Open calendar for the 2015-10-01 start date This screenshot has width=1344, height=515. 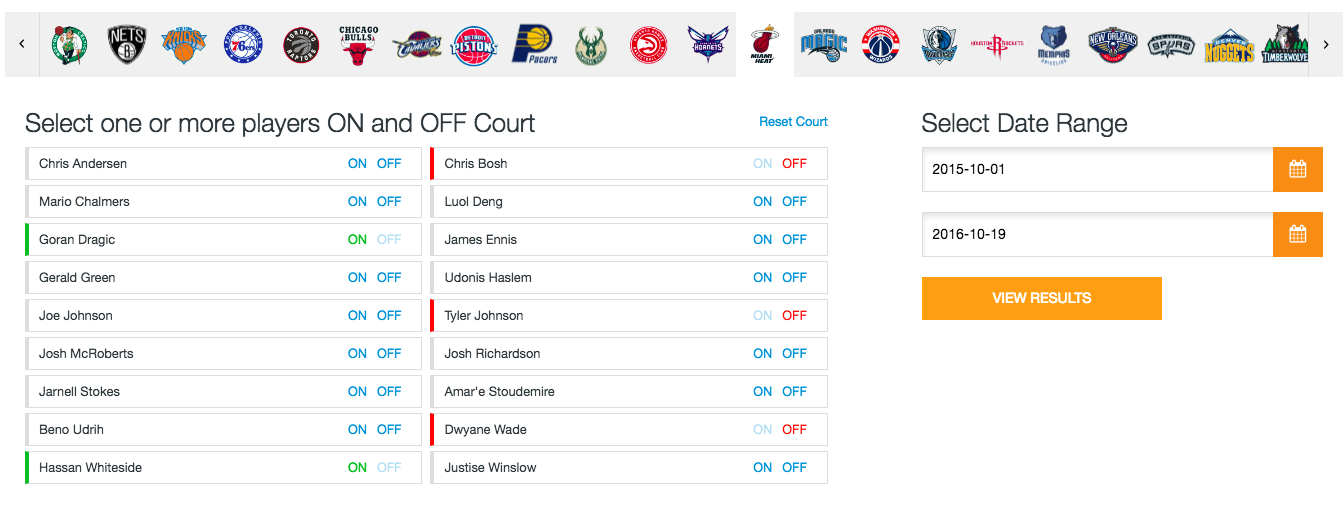click(x=1298, y=169)
